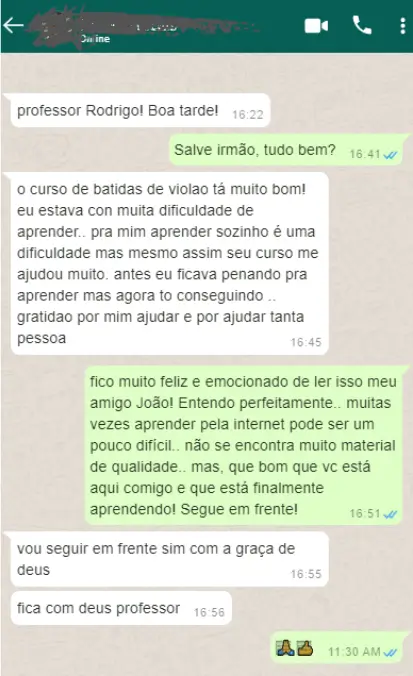Click read checkmarks on the 16:51 message
This screenshot has width=413, height=676.
tap(391, 514)
